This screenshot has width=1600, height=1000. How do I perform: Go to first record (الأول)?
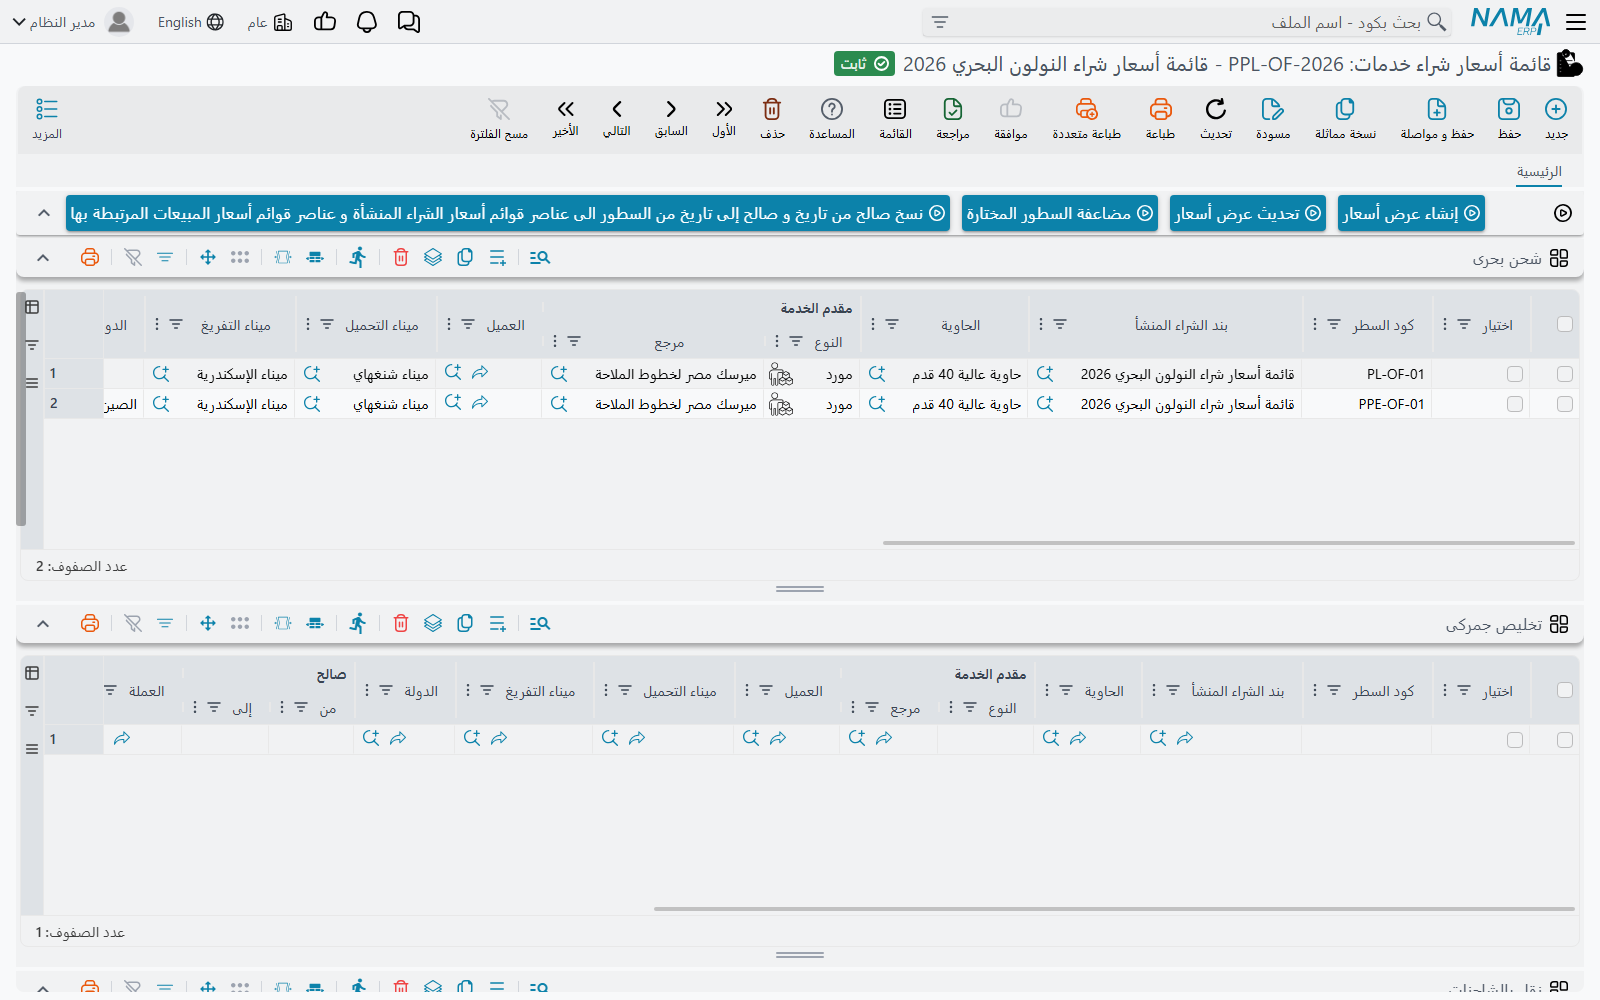(x=724, y=109)
